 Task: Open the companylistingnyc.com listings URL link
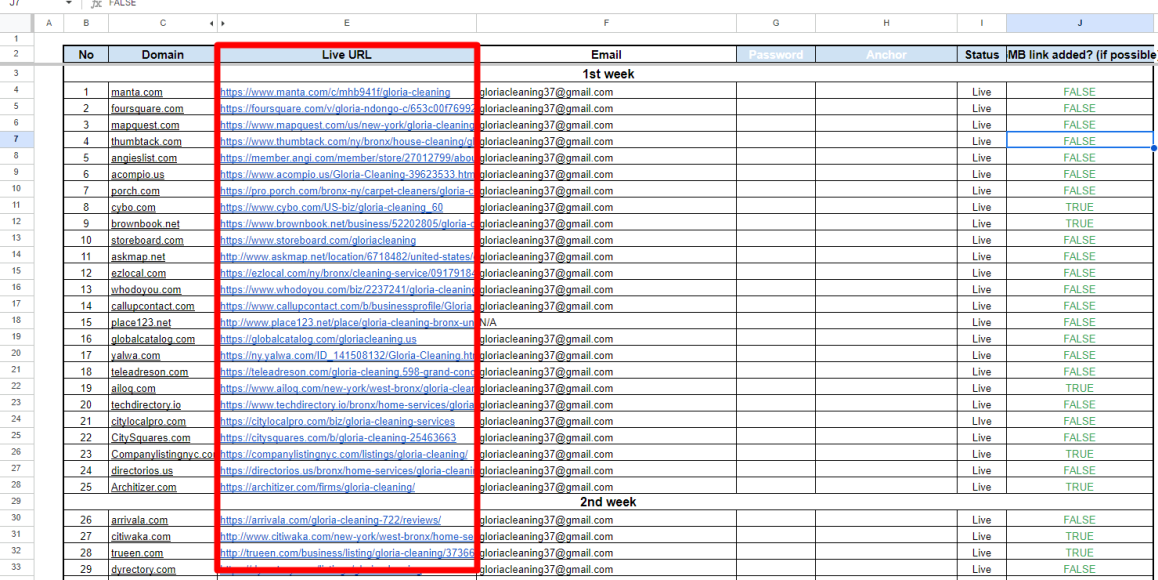point(344,454)
